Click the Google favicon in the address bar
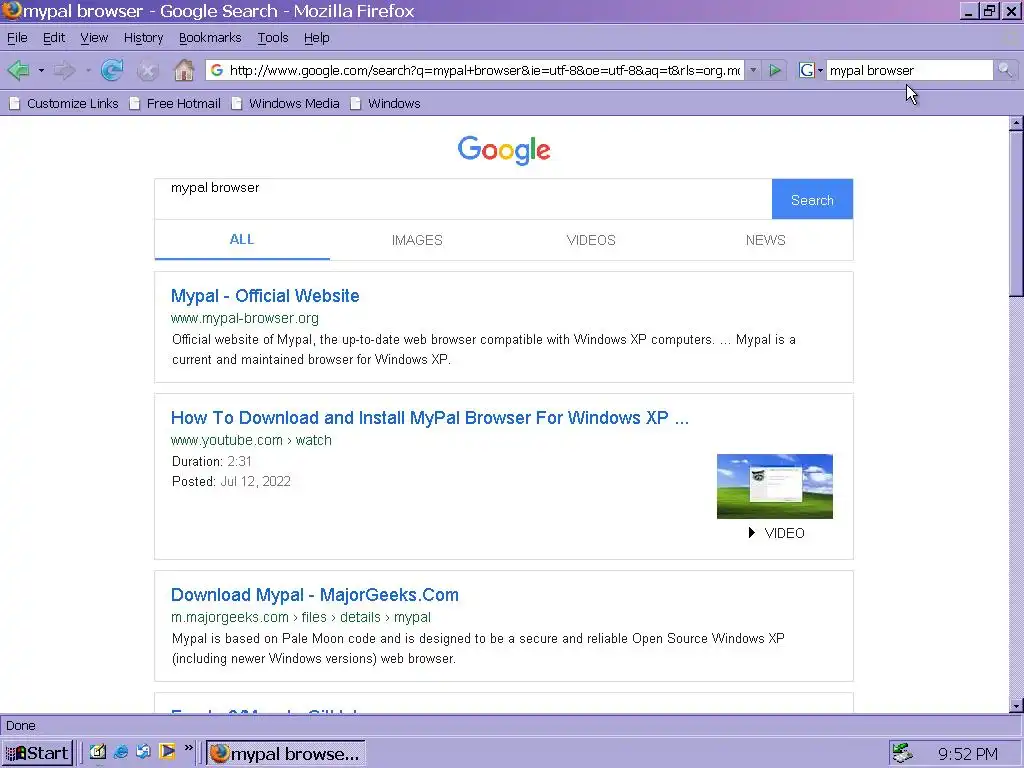This screenshot has height=768, width=1024. (x=217, y=70)
